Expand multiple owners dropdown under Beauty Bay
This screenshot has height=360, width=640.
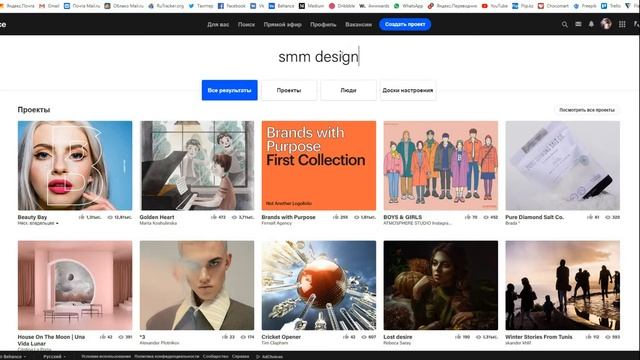coord(38,223)
